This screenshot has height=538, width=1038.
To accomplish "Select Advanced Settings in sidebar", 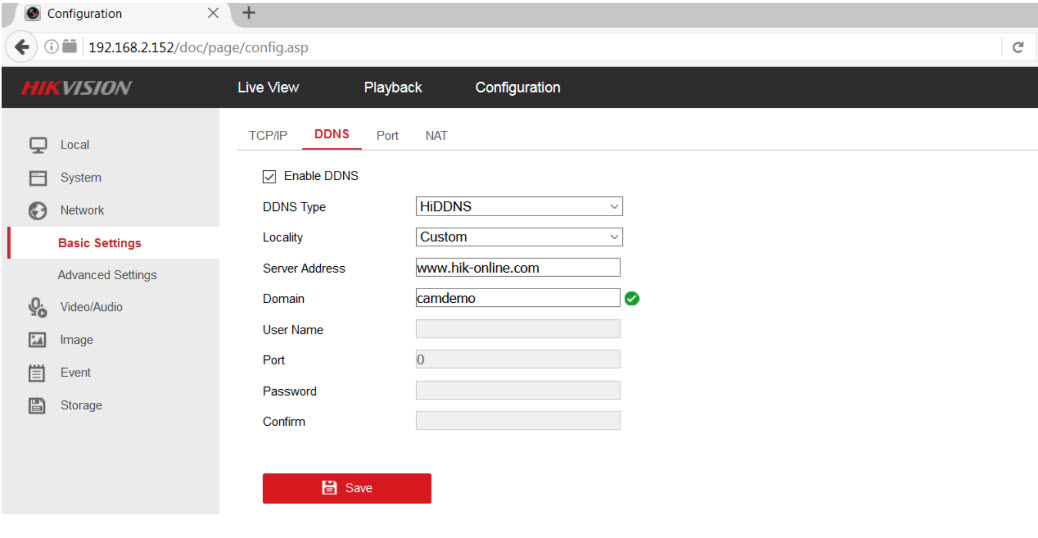I will (x=107, y=275).
